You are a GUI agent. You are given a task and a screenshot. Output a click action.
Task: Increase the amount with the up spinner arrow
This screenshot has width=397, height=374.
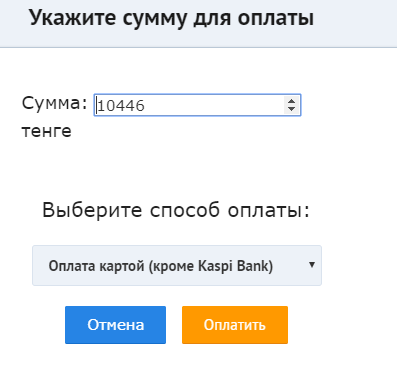click(291, 101)
